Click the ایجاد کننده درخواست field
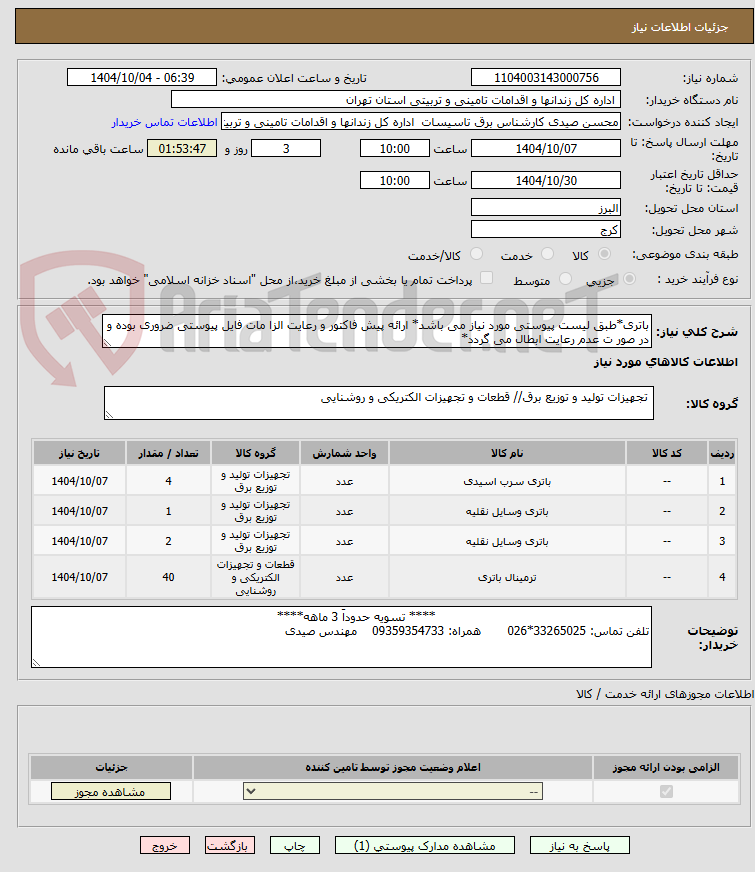755x872 pixels. click(x=421, y=122)
